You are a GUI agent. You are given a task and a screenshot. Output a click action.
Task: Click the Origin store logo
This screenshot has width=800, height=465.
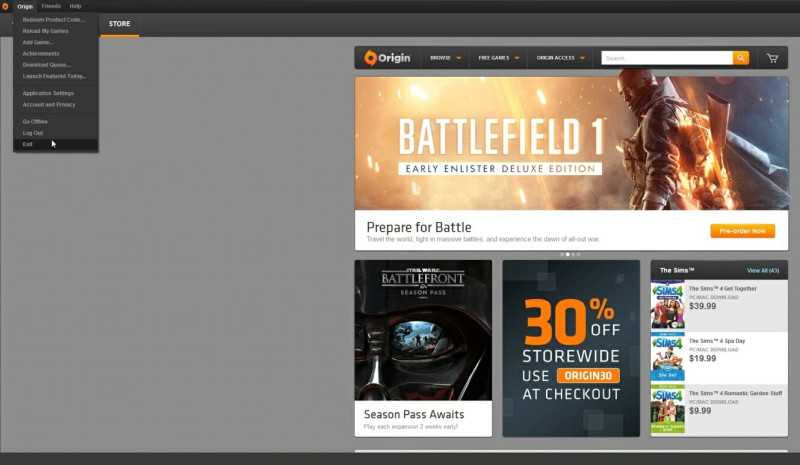click(388, 58)
